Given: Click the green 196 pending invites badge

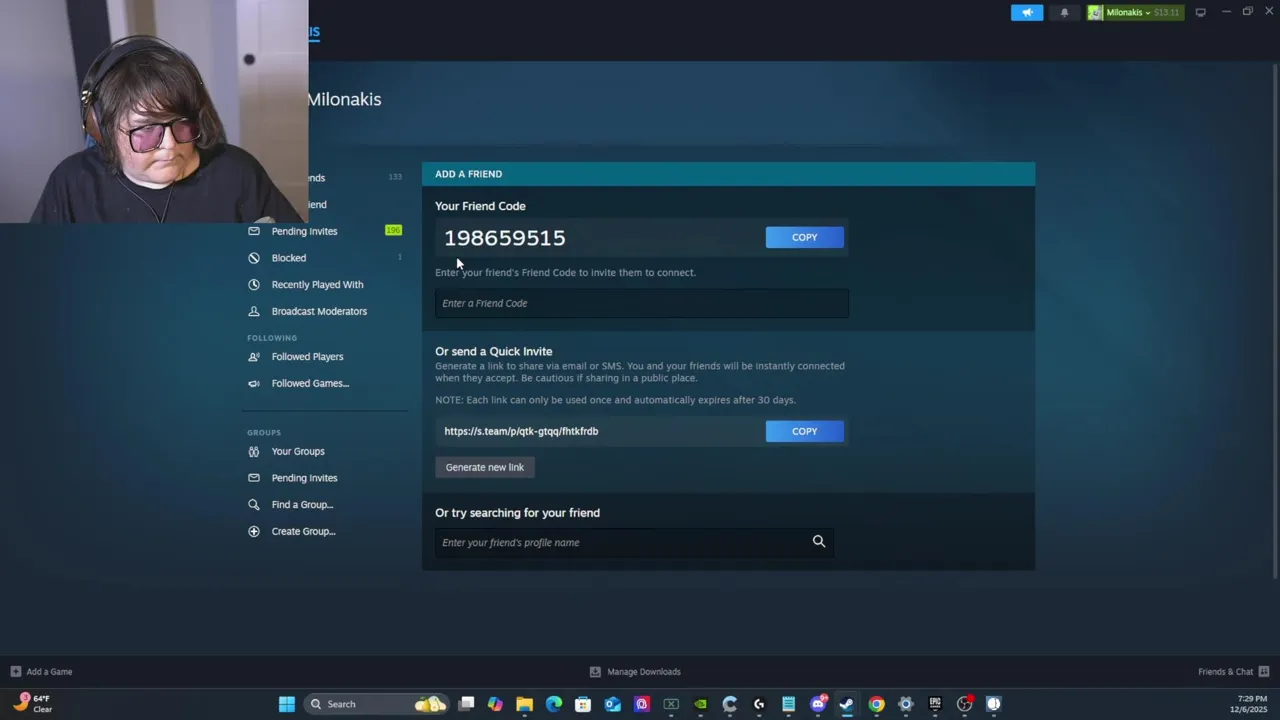Looking at the screenshot, I should [x=393, y=230].
